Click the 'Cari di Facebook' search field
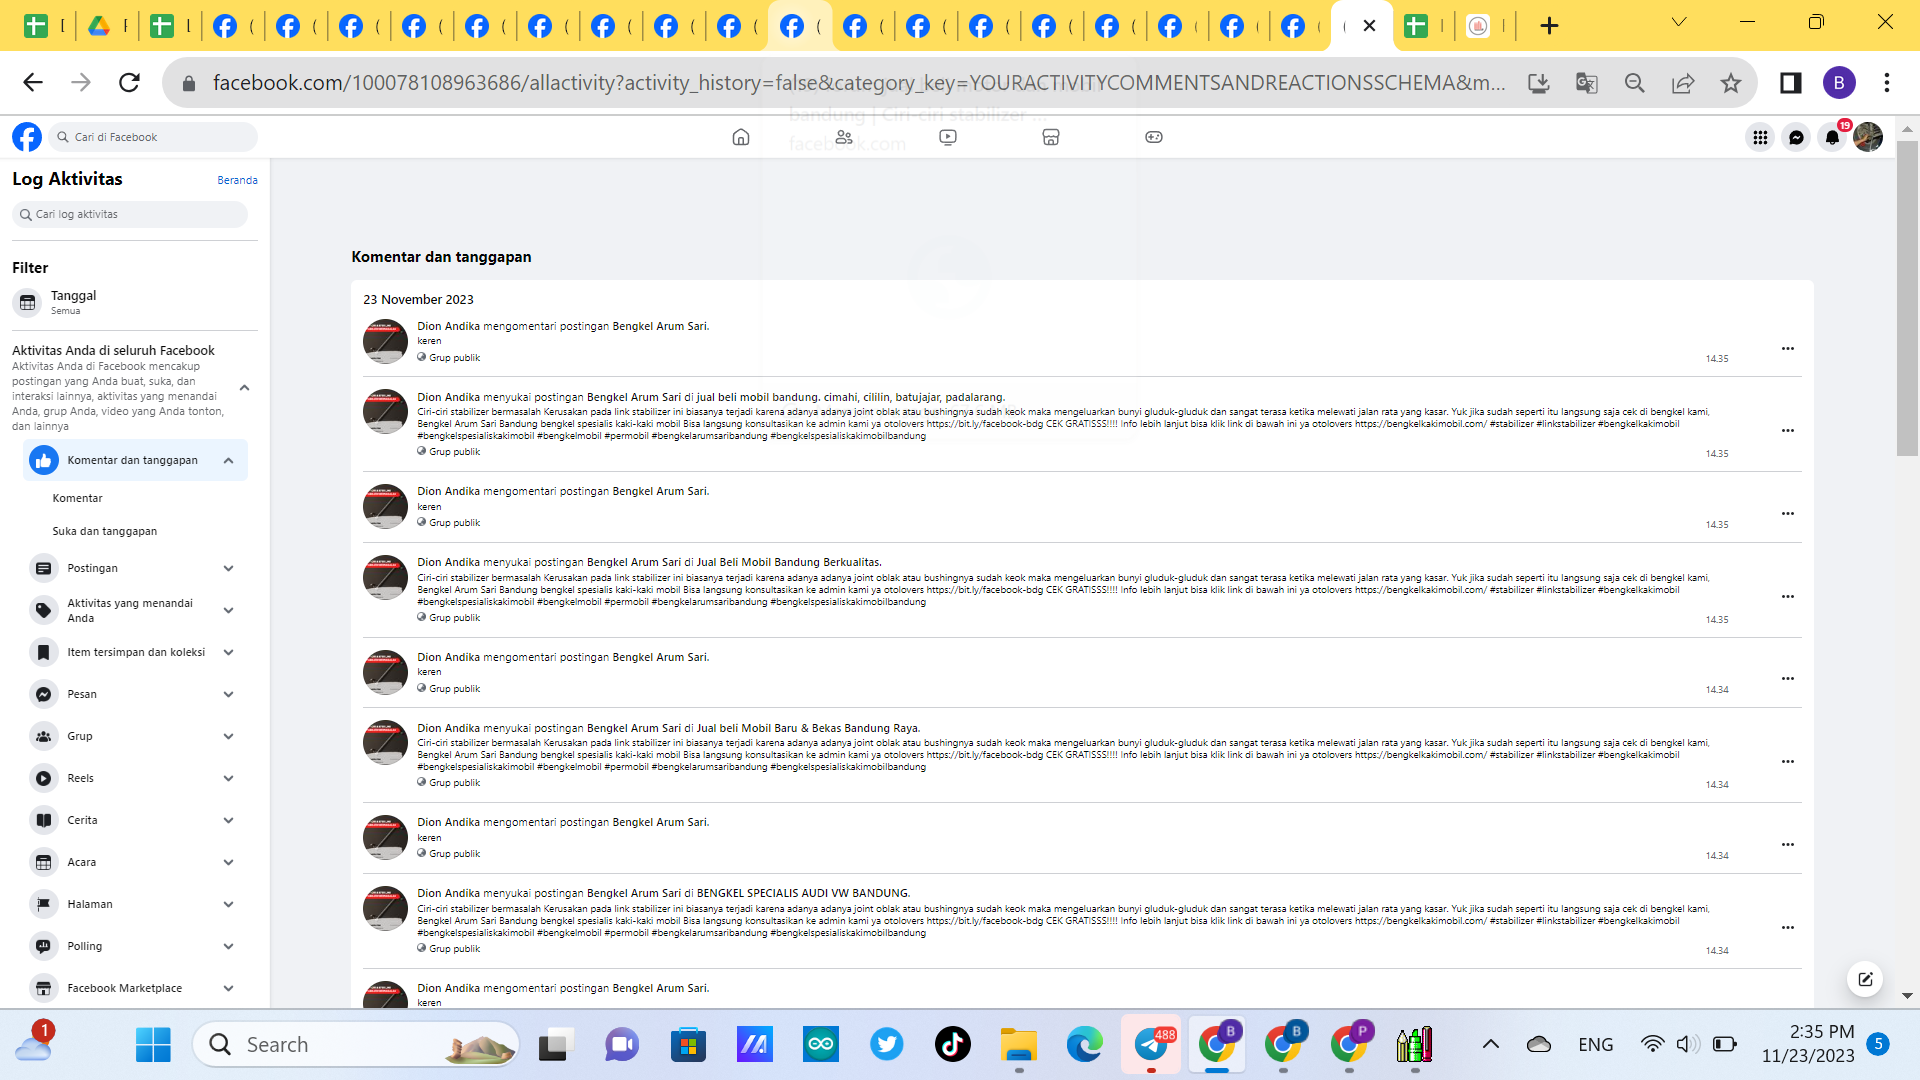 153,137
